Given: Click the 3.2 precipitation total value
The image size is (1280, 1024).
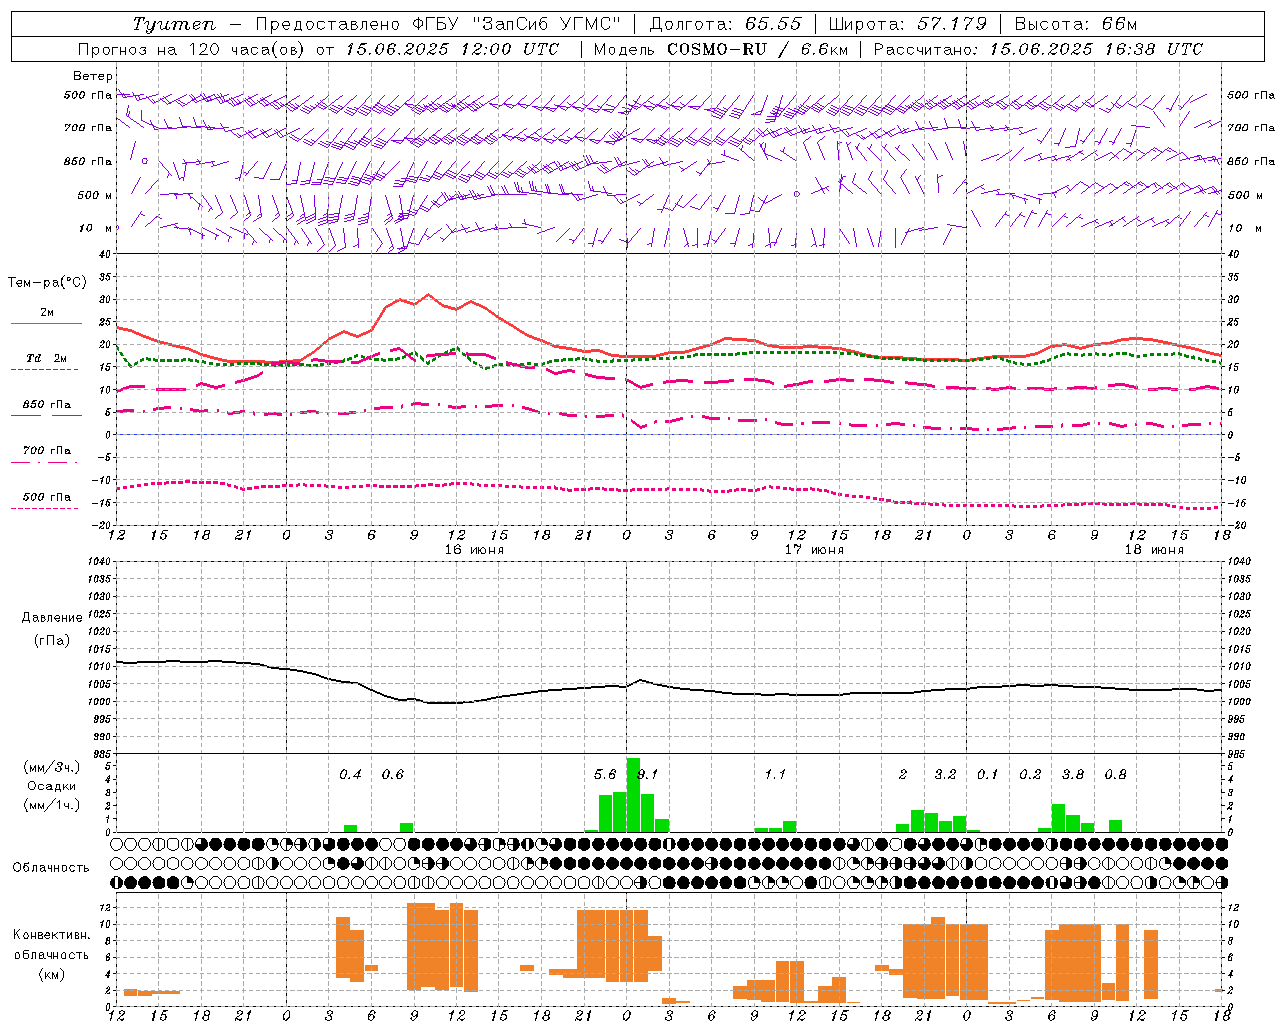Looking at the screenshot, I should tap(945, 774).
